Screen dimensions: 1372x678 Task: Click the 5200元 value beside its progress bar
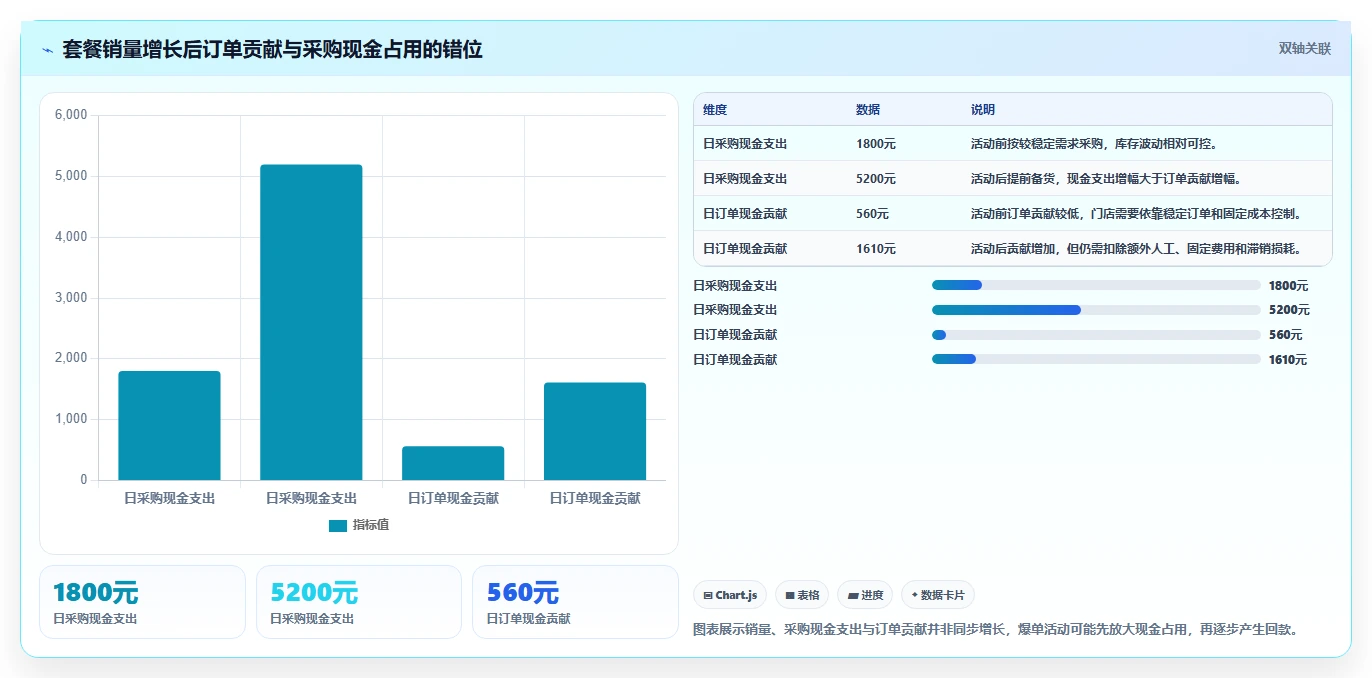1289,310
